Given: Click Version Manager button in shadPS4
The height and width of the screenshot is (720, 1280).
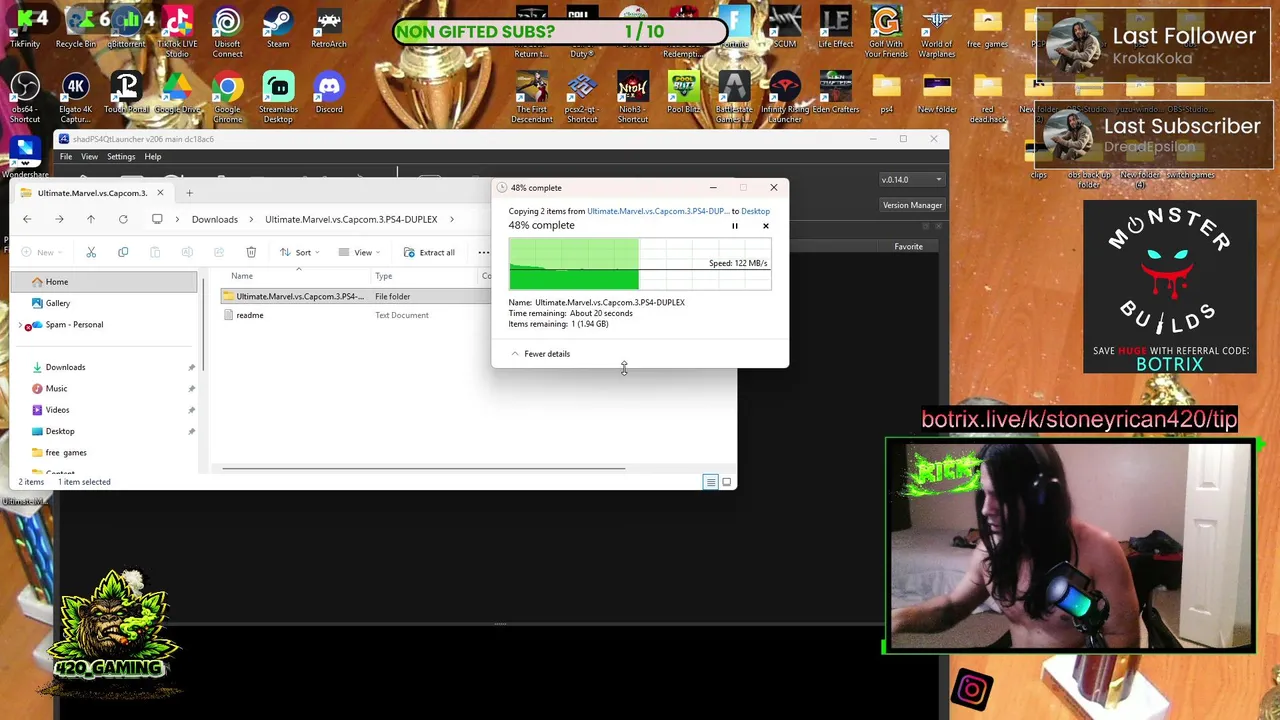Looking at the screenshot, I should pyautogui.click(x=912, y=205).
